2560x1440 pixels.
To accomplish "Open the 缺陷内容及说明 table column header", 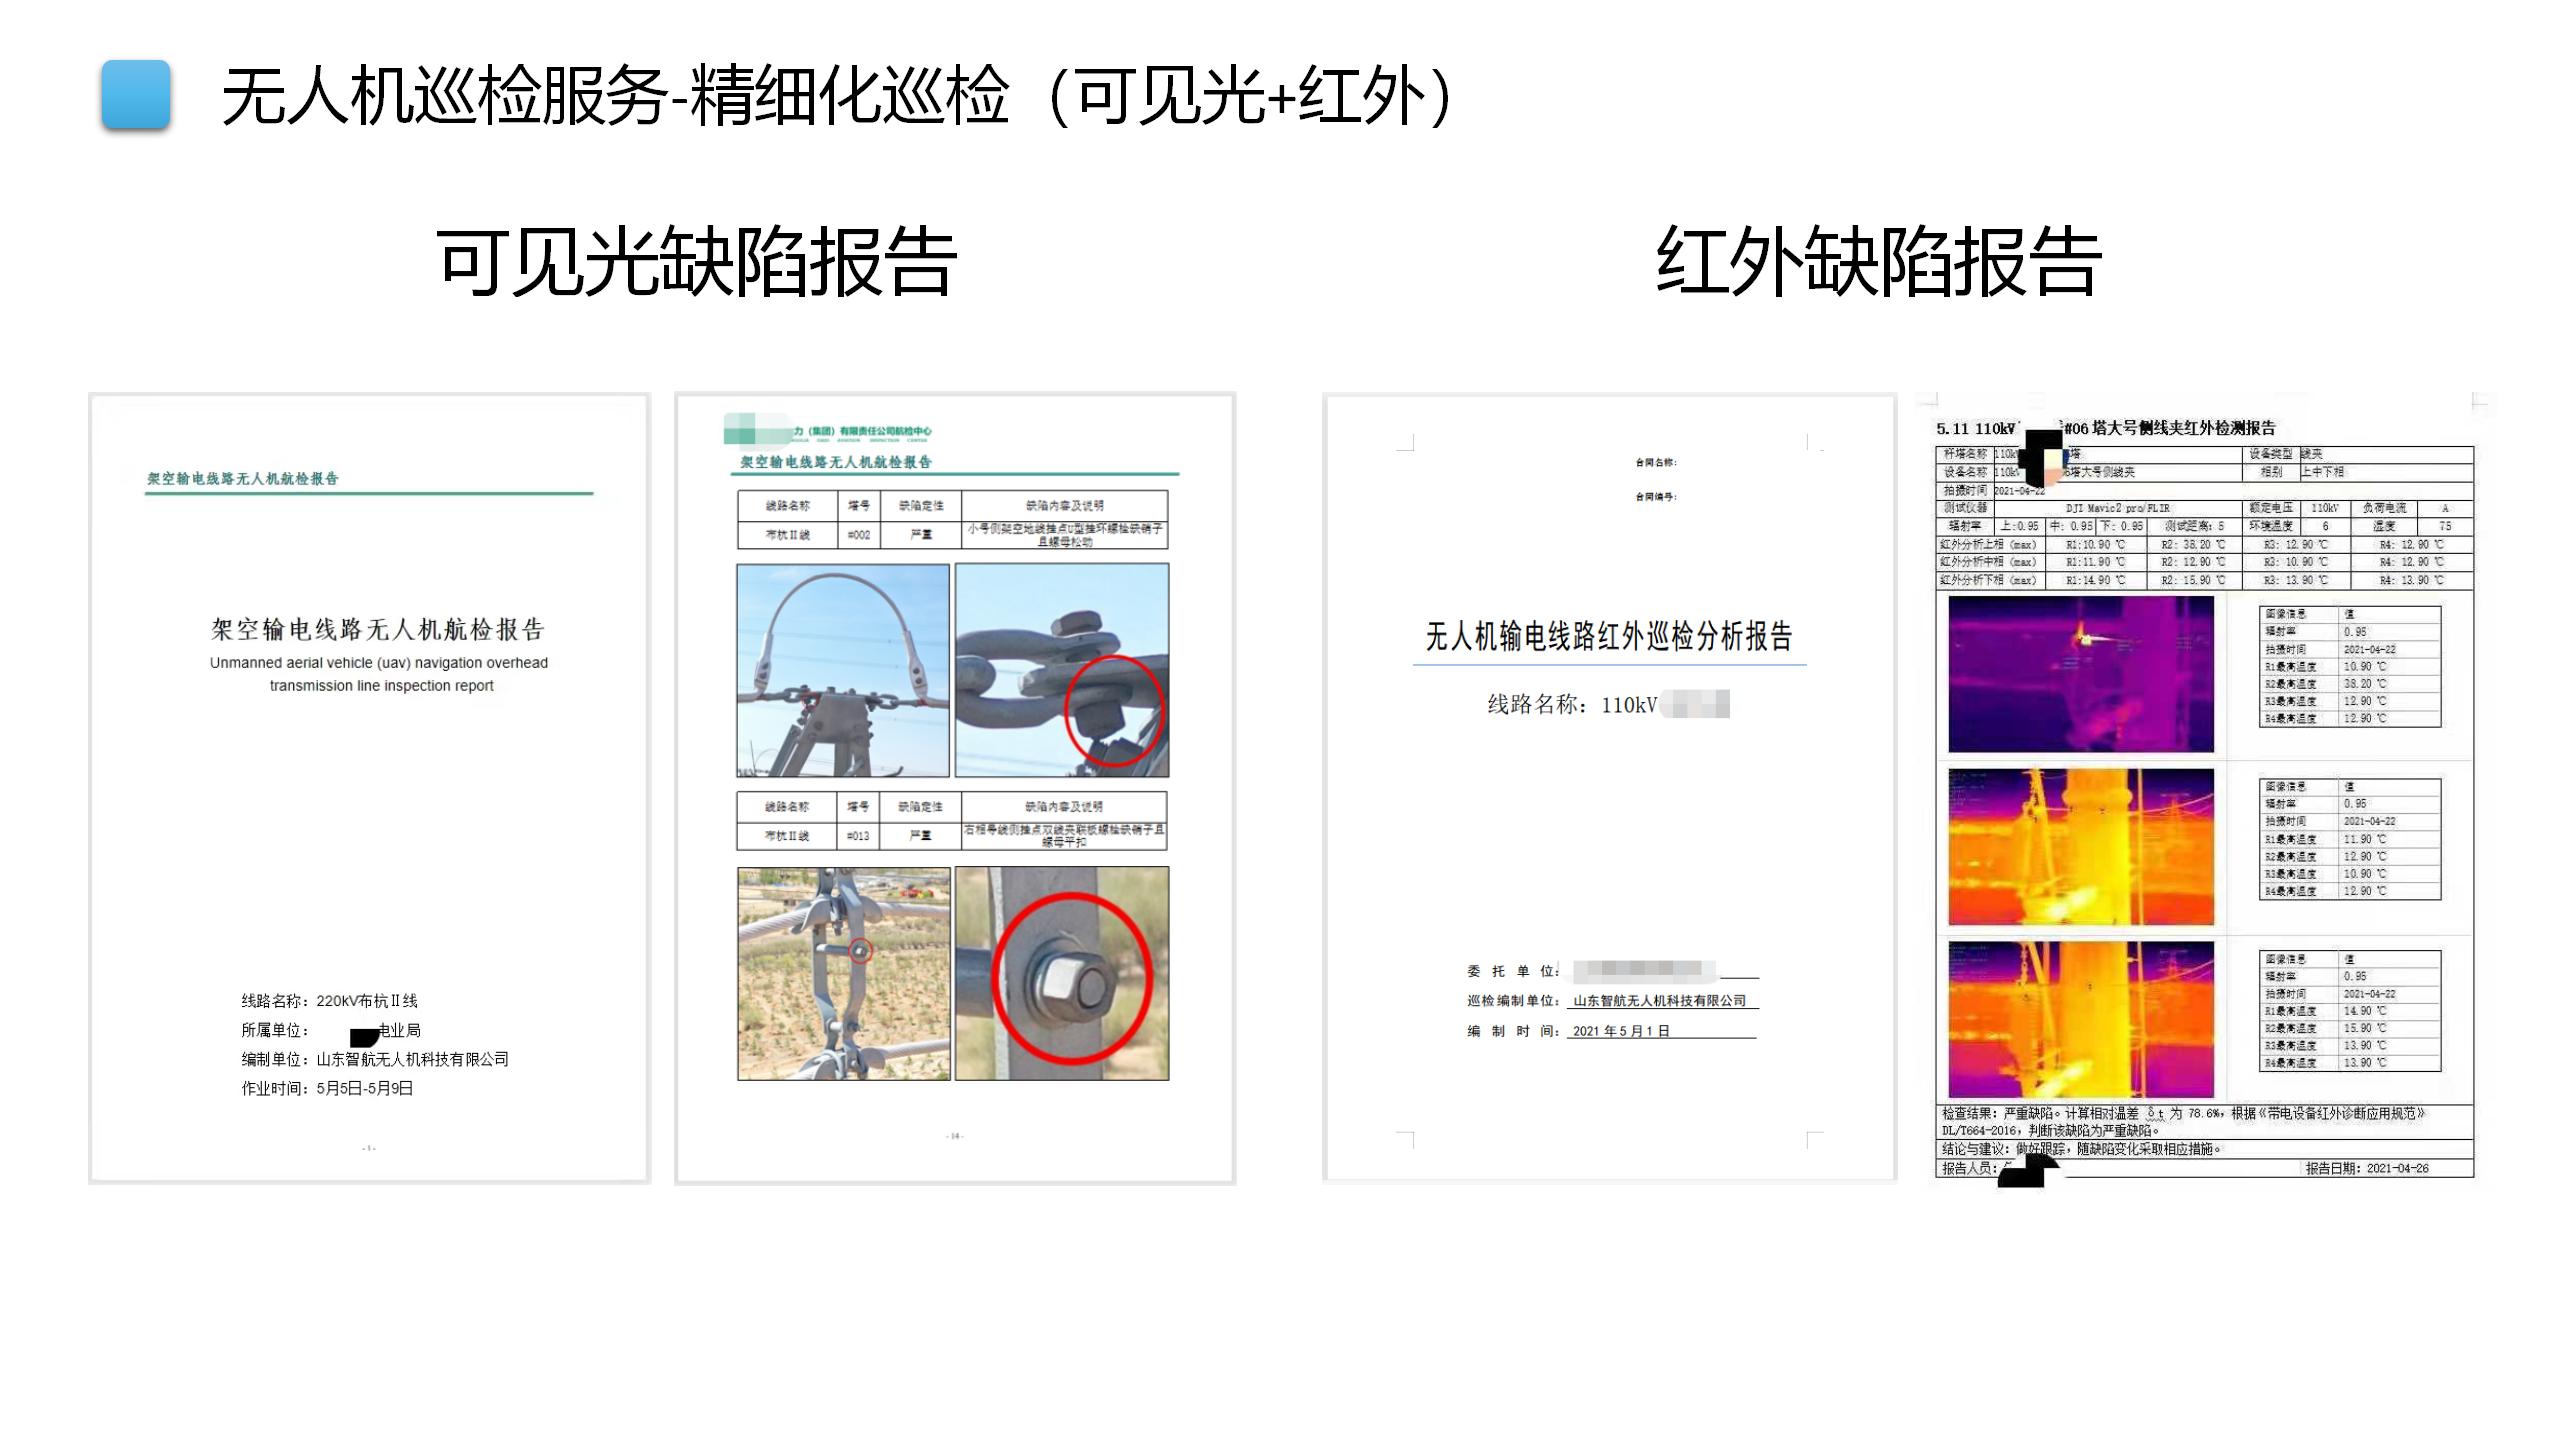I will [x=1065, y=505].
